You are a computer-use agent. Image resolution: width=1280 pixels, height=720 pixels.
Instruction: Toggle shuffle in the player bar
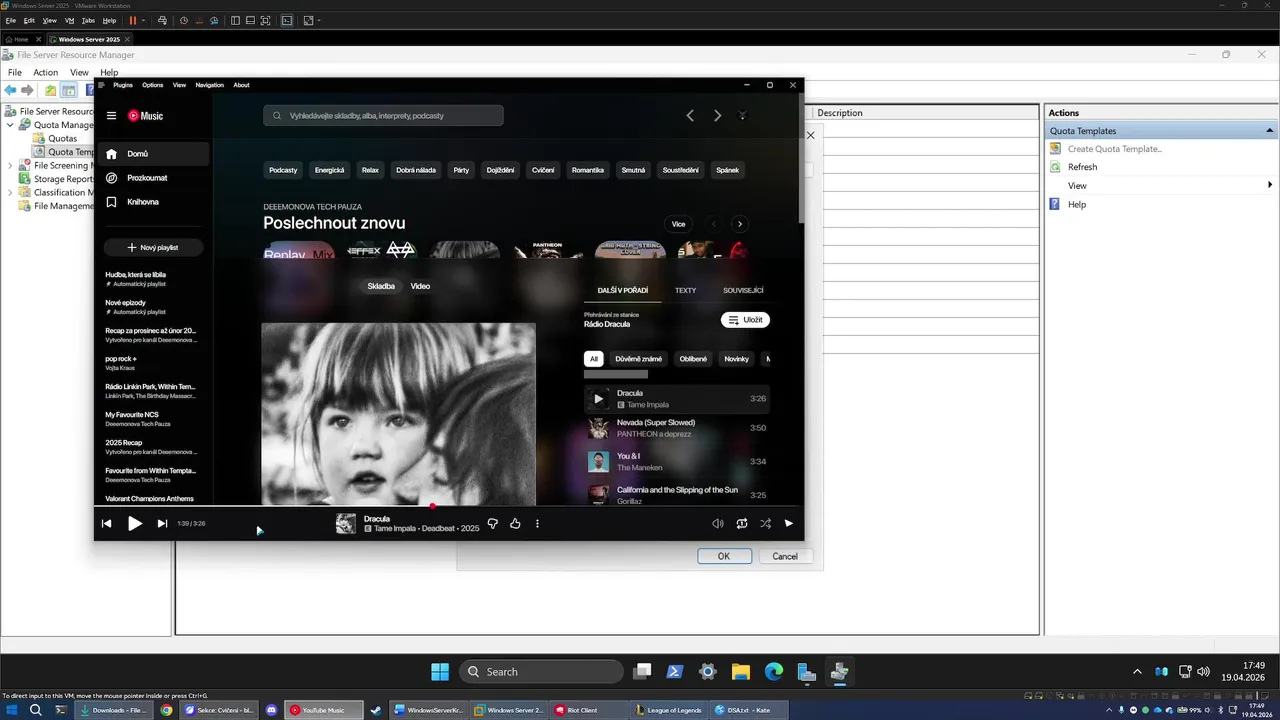click(765, 523)
